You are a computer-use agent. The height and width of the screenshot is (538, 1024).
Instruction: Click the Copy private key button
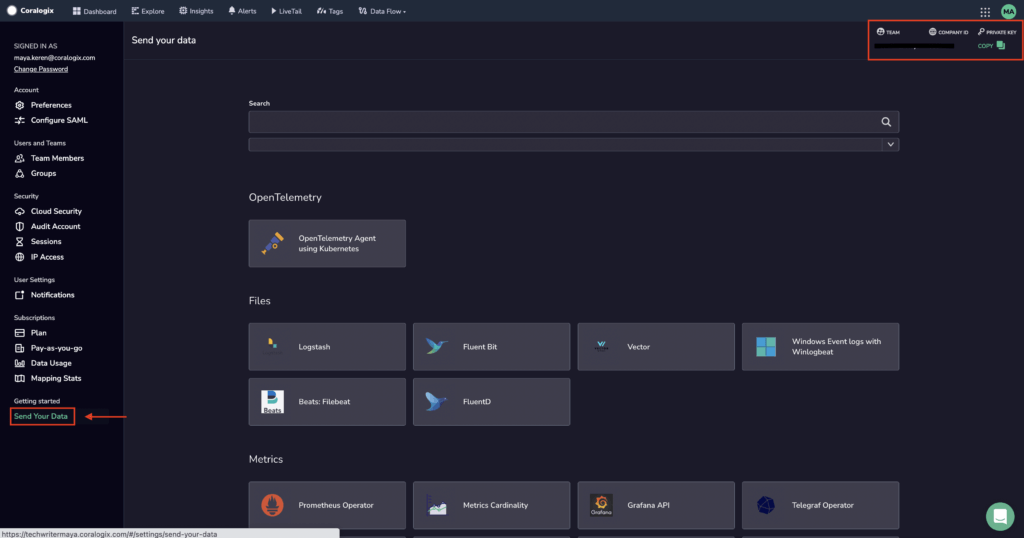(991, 46)
